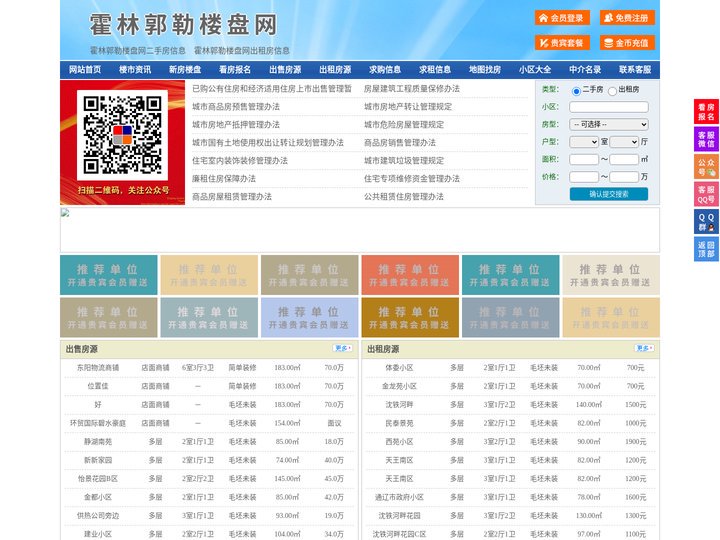Open 环贸国际碧水豪庭 sale listing
The height and width of the screenshot is (540, 720).
98,423
